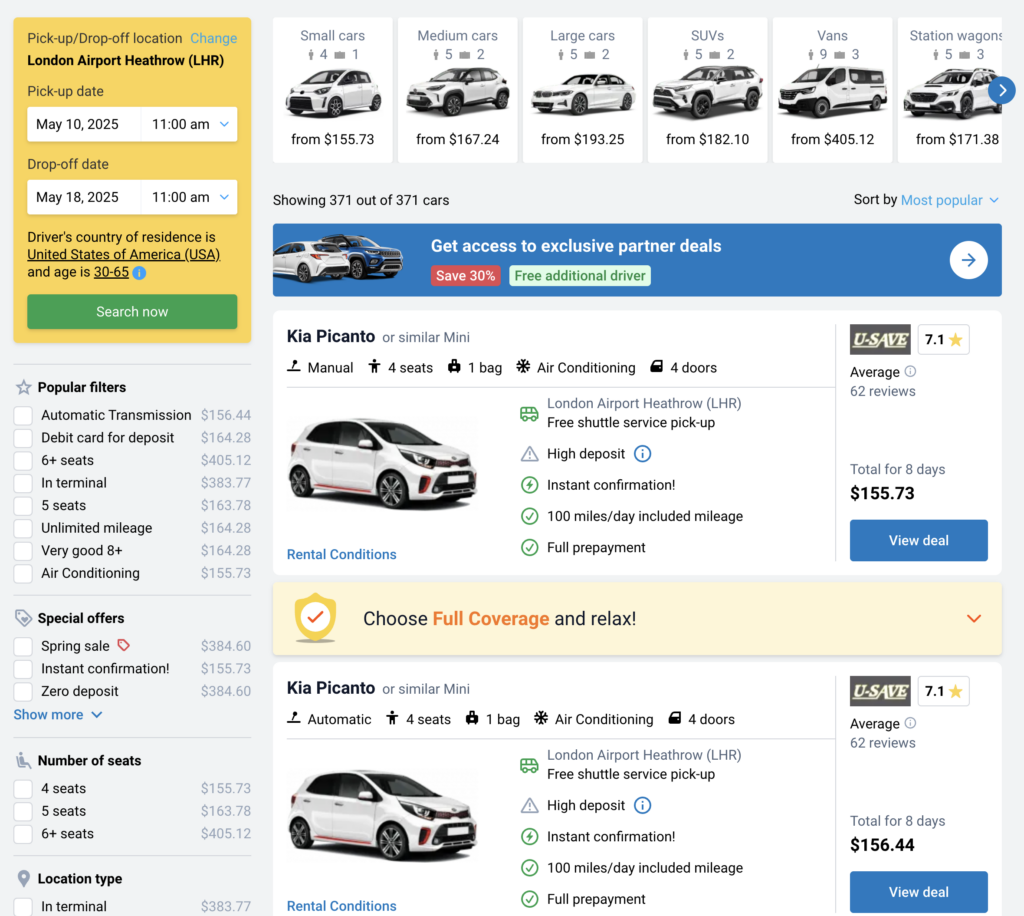This screenshot has width=1024, height=916.
Task: Tick 4 seats under Number of seats
Action: (x=24, y=789)
